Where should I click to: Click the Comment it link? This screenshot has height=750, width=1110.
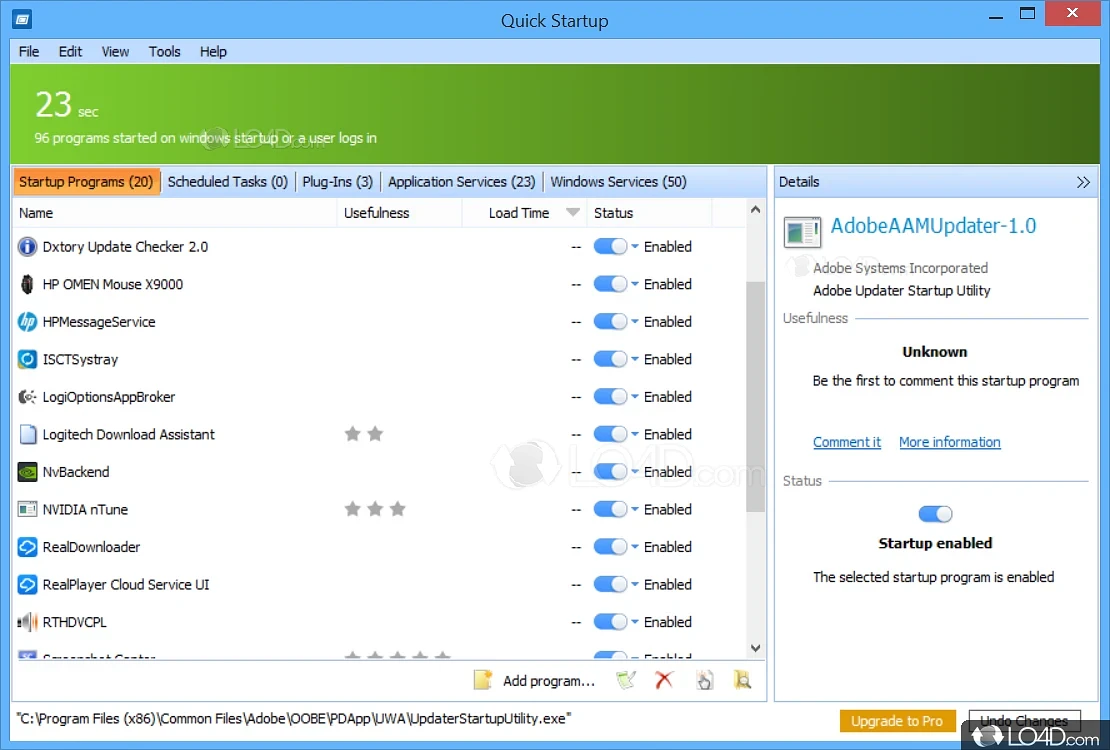pos(847,442)
